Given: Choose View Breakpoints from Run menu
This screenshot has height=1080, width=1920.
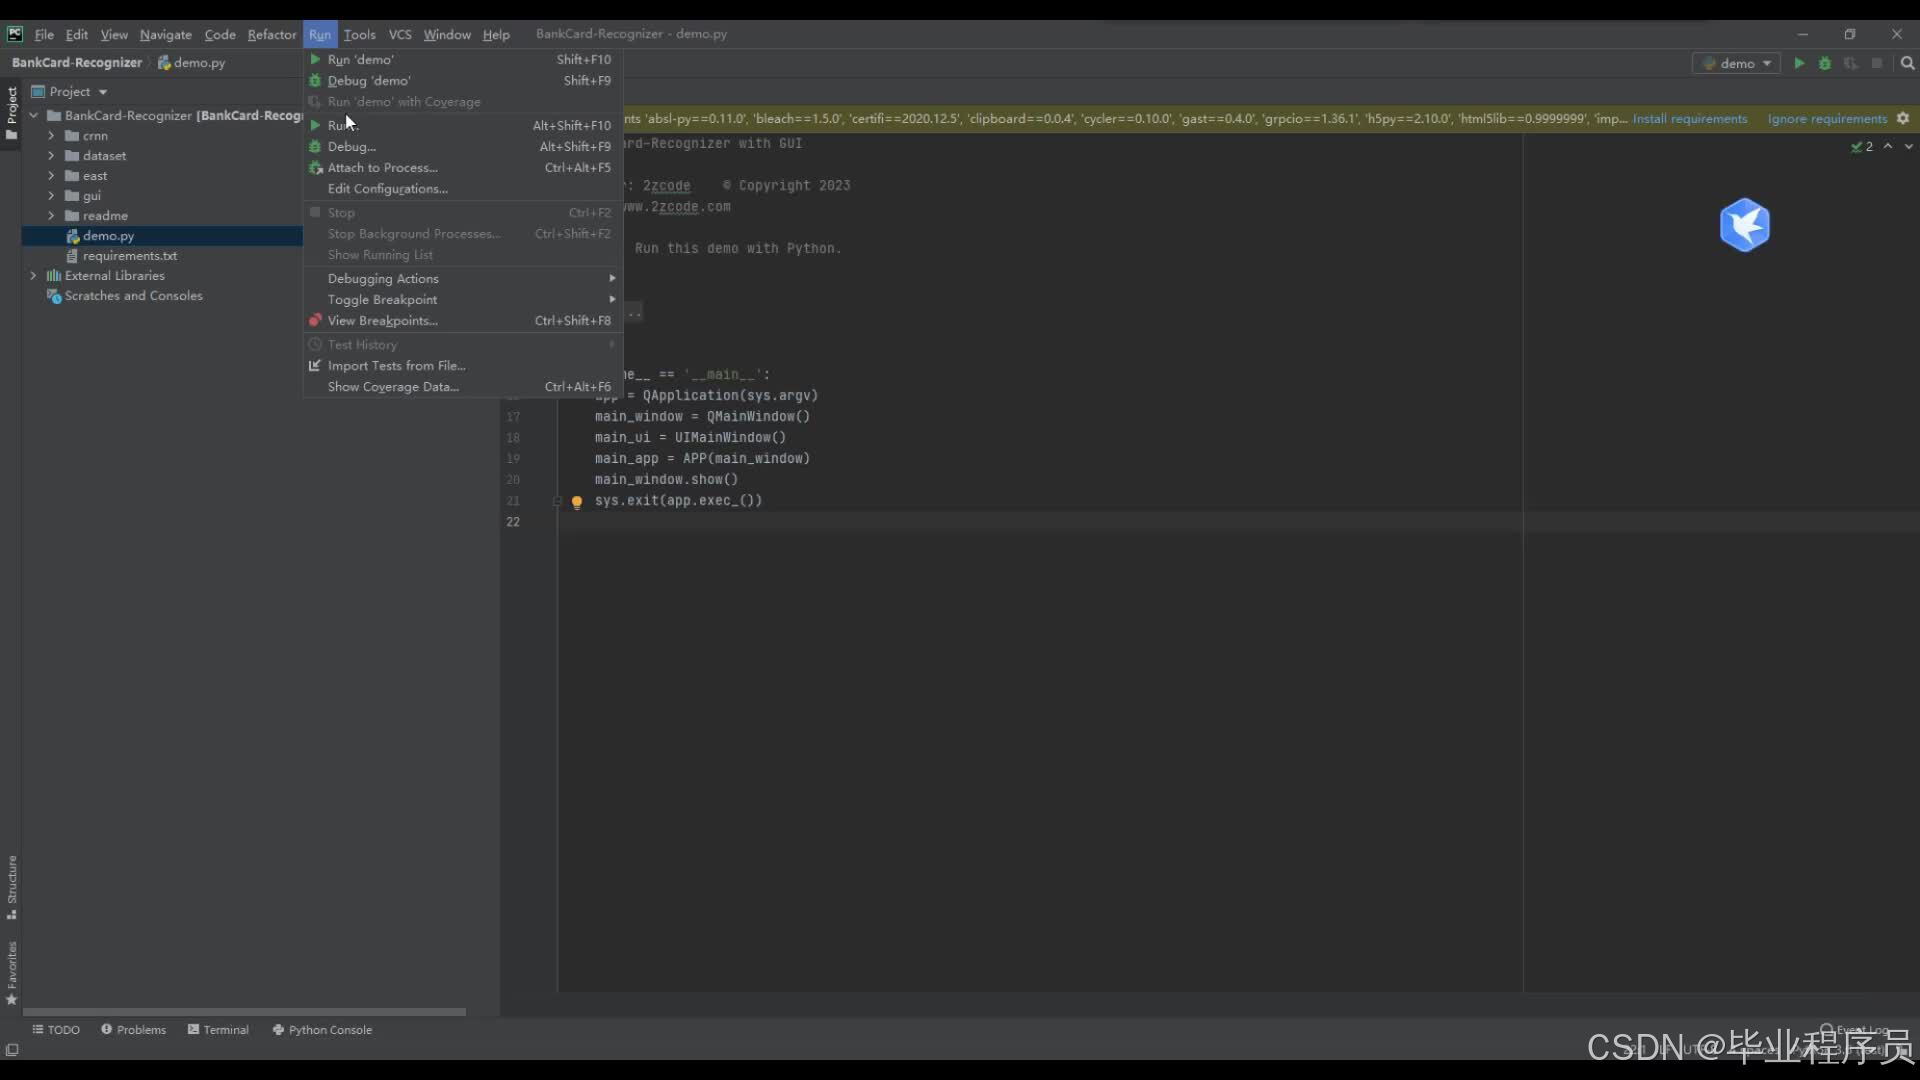Looking at the screenshot, I should click(x=382, y=321).
